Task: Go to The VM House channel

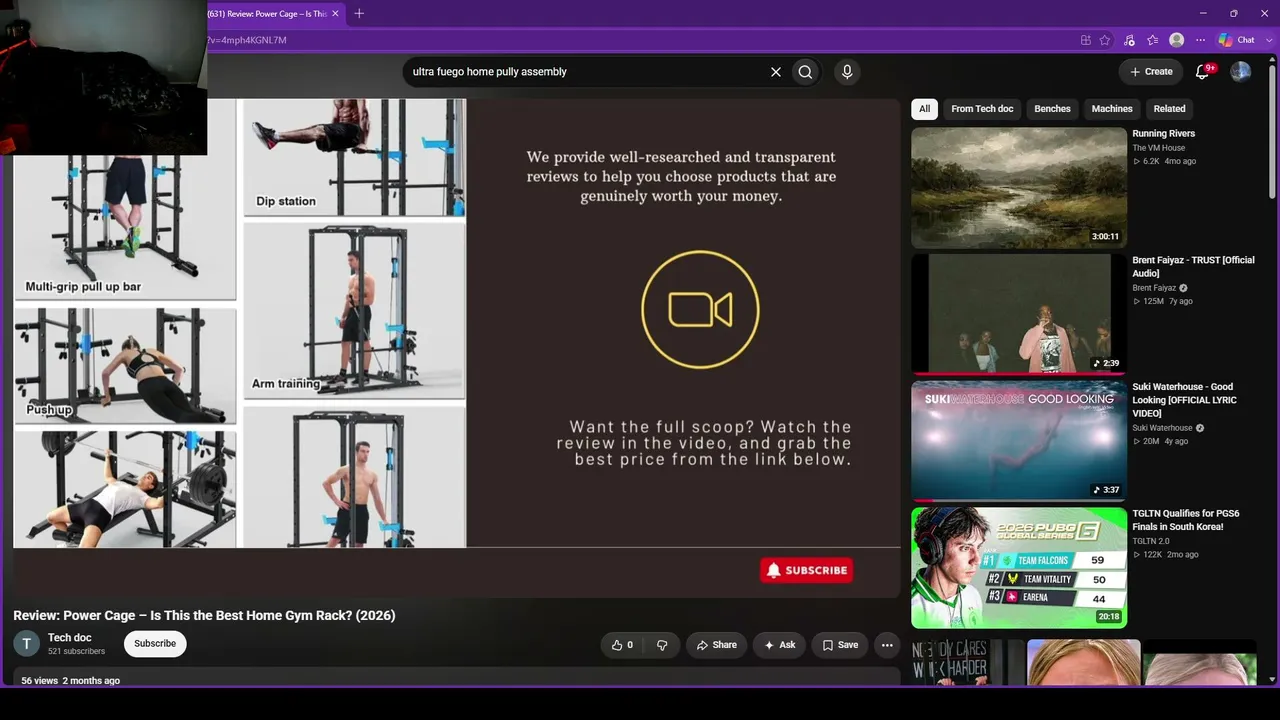Action: [x=1158, y=148]
